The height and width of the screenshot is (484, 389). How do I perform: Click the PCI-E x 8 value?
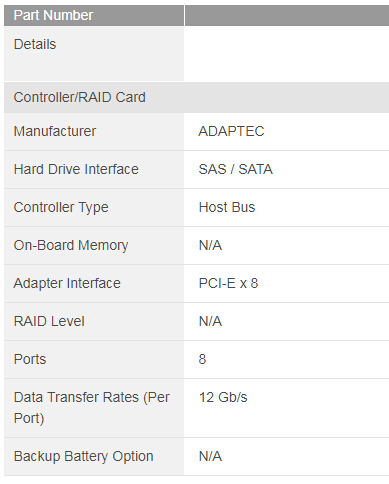pos(228,283)
